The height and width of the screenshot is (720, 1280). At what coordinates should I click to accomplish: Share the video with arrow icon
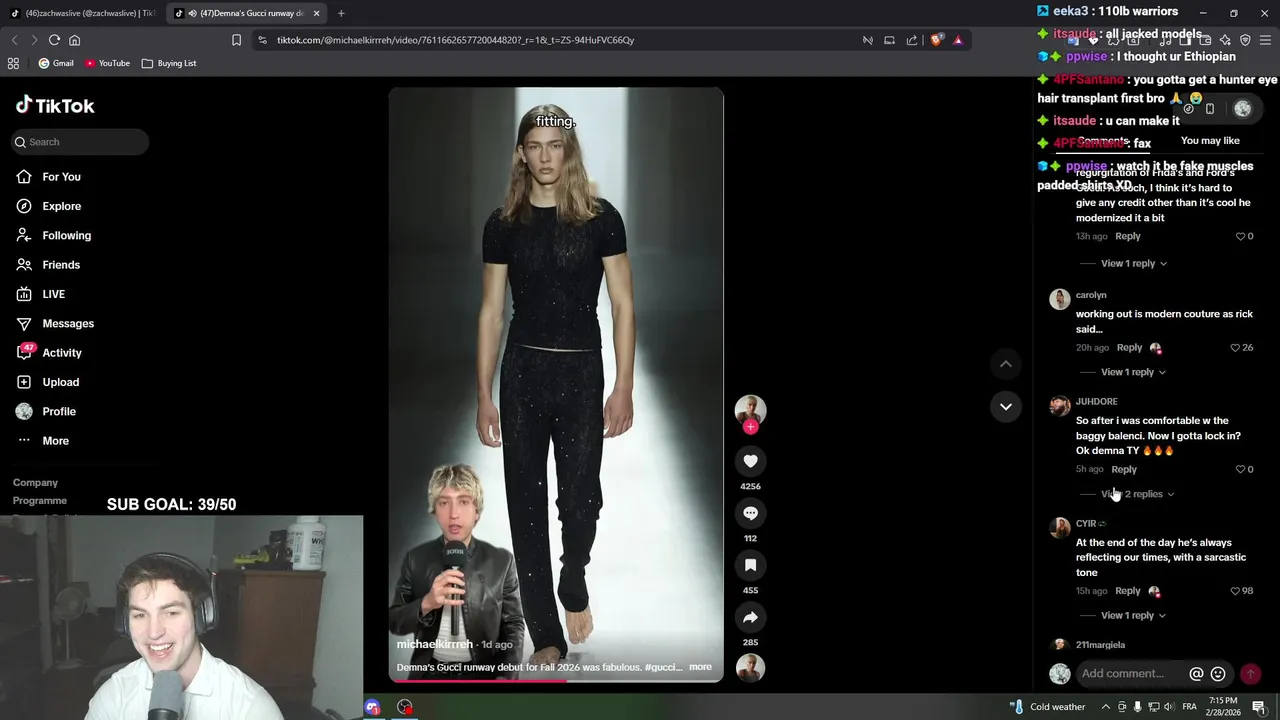click(750, 617)
